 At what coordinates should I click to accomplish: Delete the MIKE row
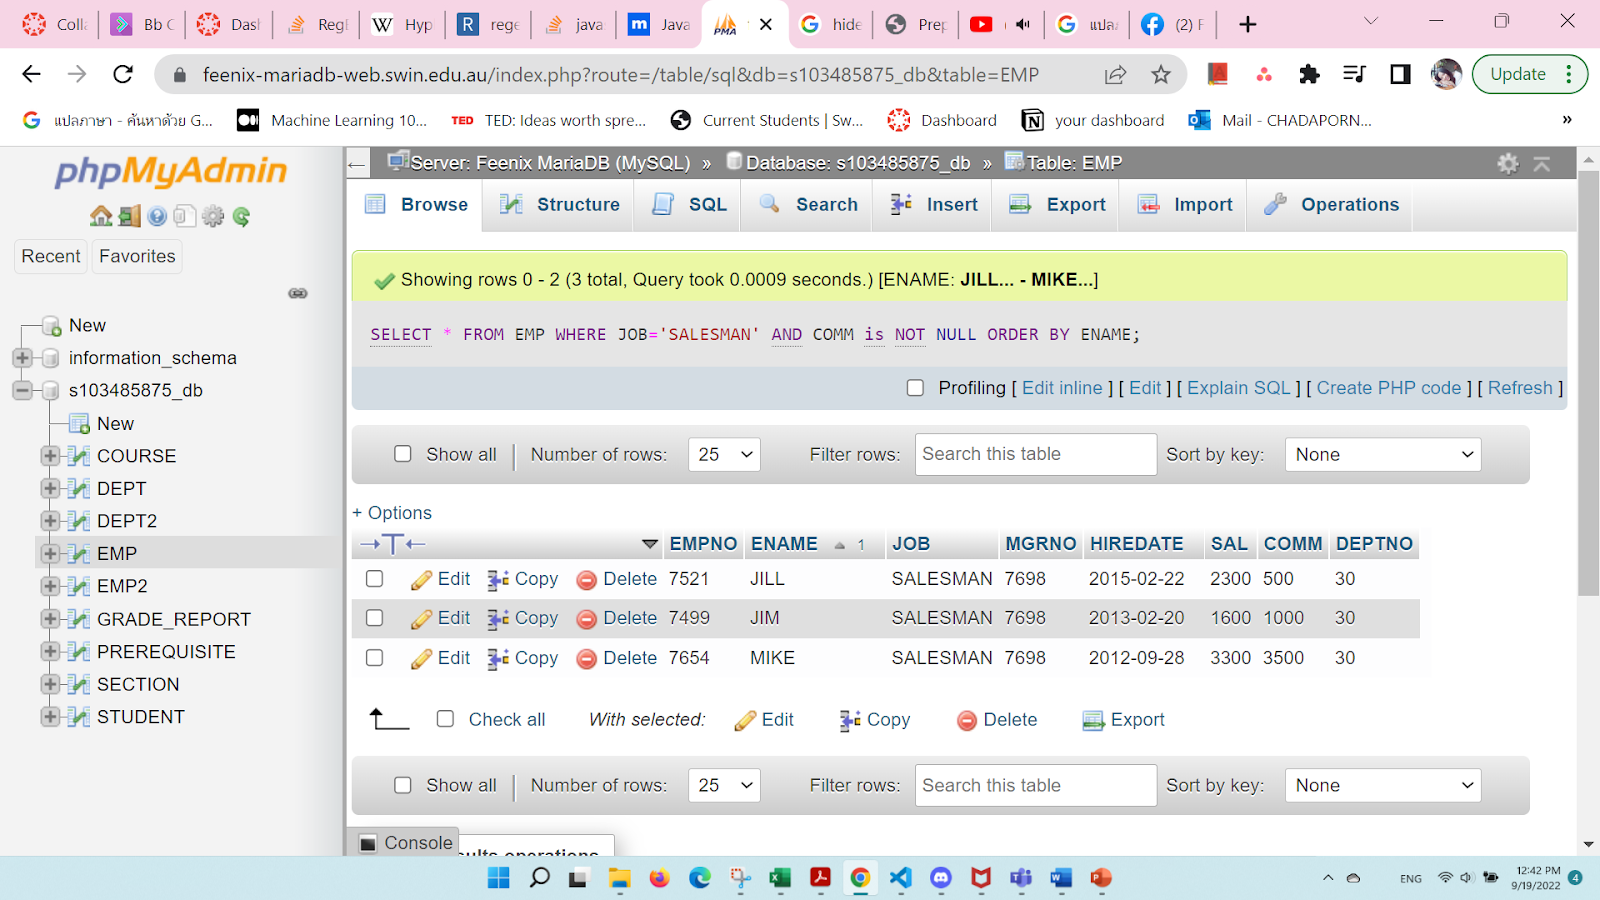click(616, 657)
